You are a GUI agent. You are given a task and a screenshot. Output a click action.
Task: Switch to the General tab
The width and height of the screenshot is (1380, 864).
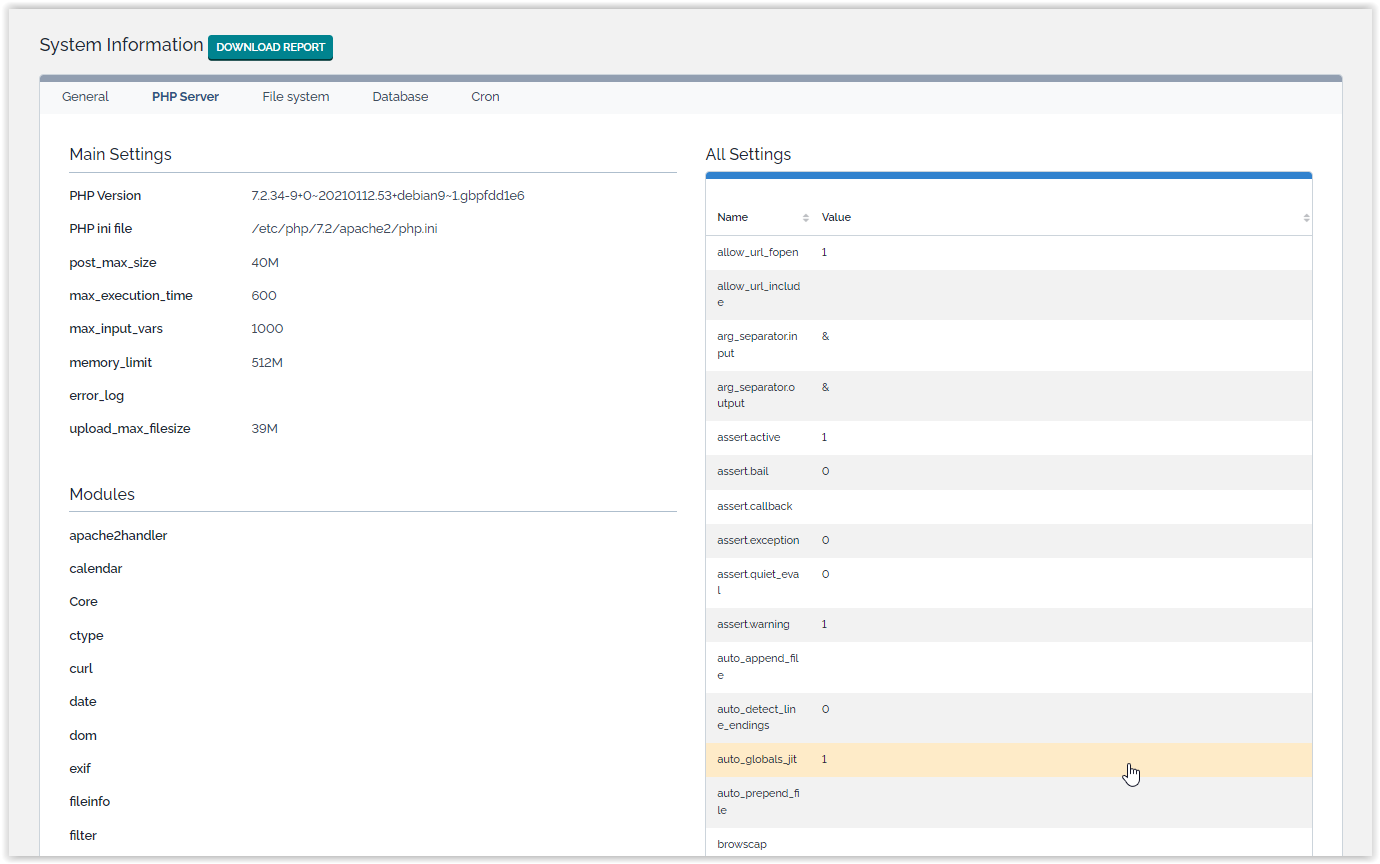pyautogui.click(x=85, y=97)
